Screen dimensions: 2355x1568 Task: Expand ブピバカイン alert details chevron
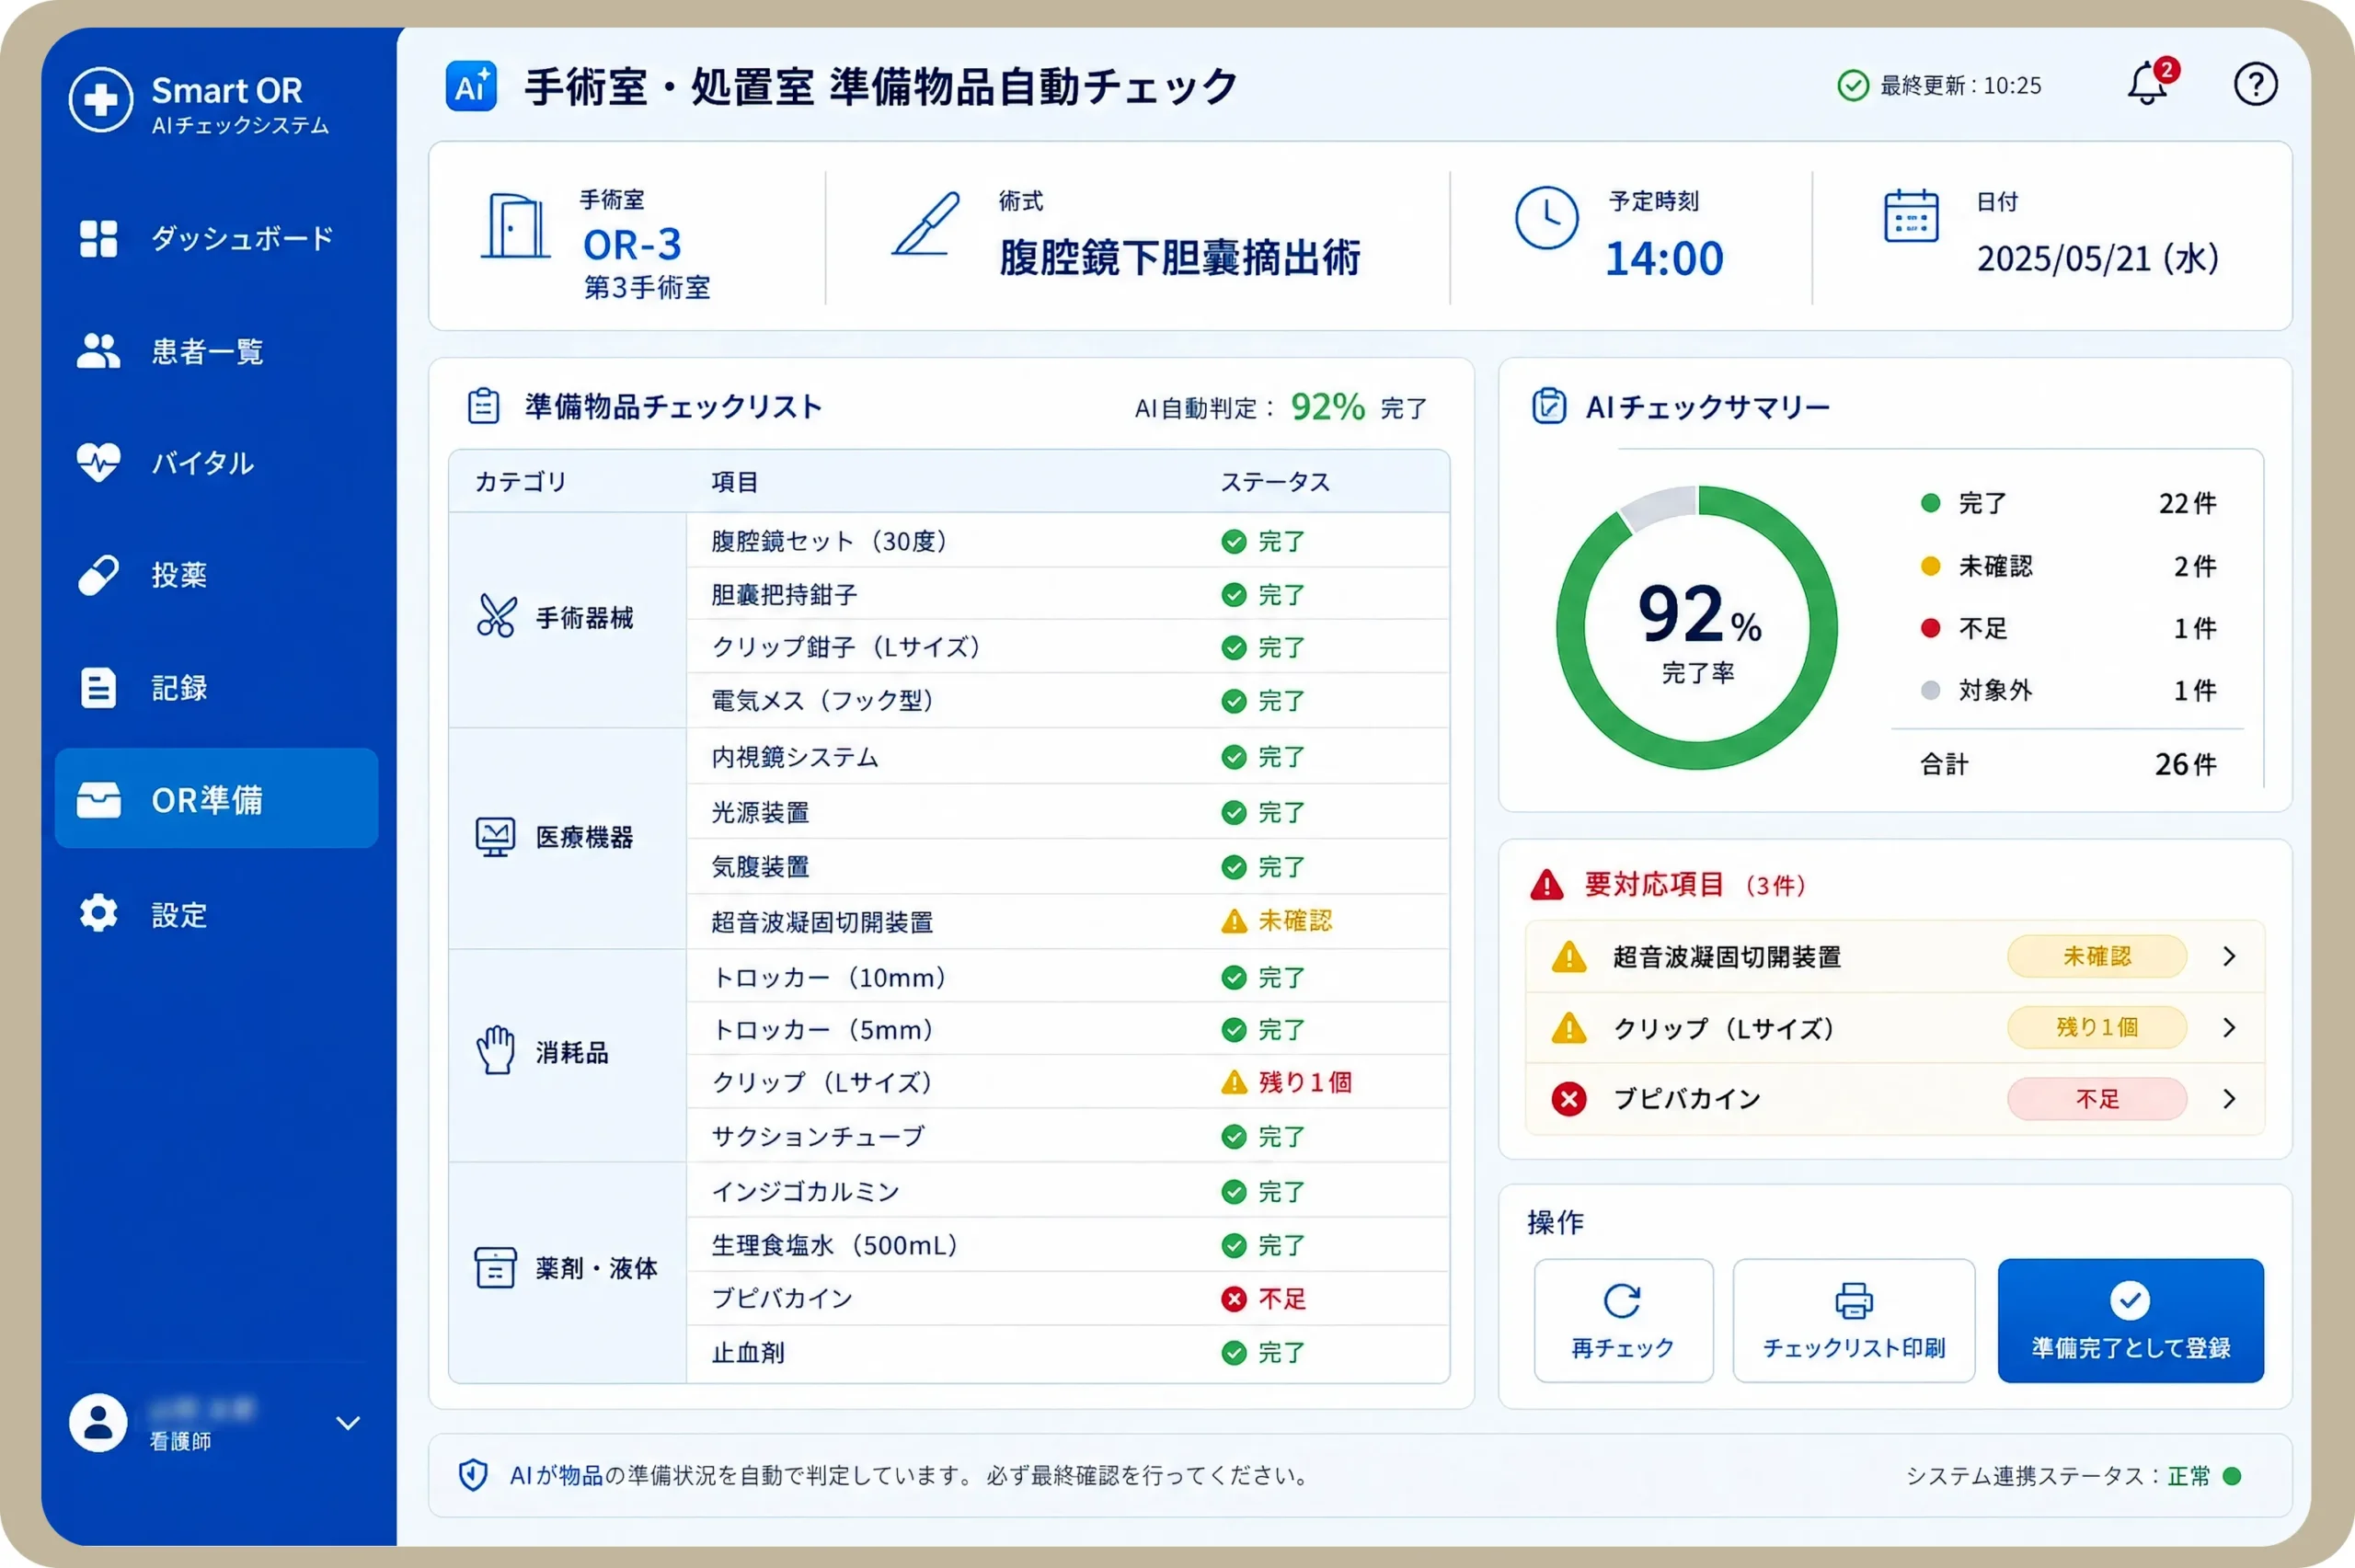2228,1099
